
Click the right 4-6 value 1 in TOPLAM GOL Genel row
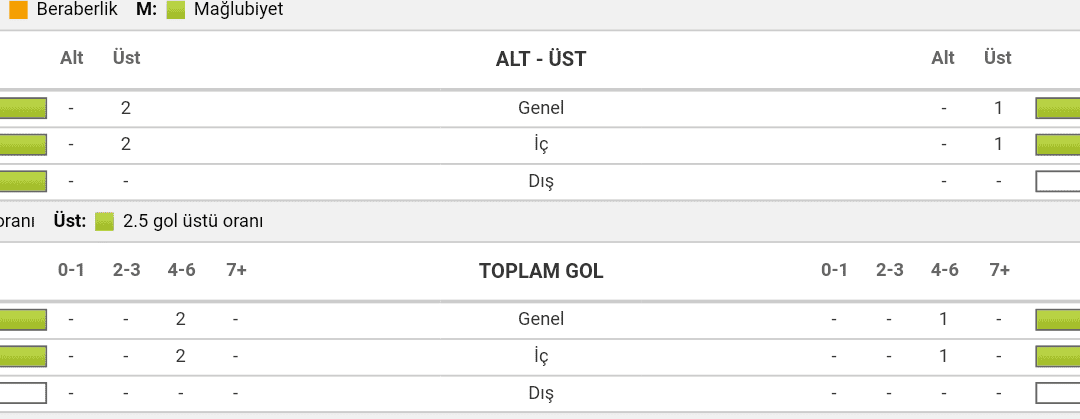(943, 319)
